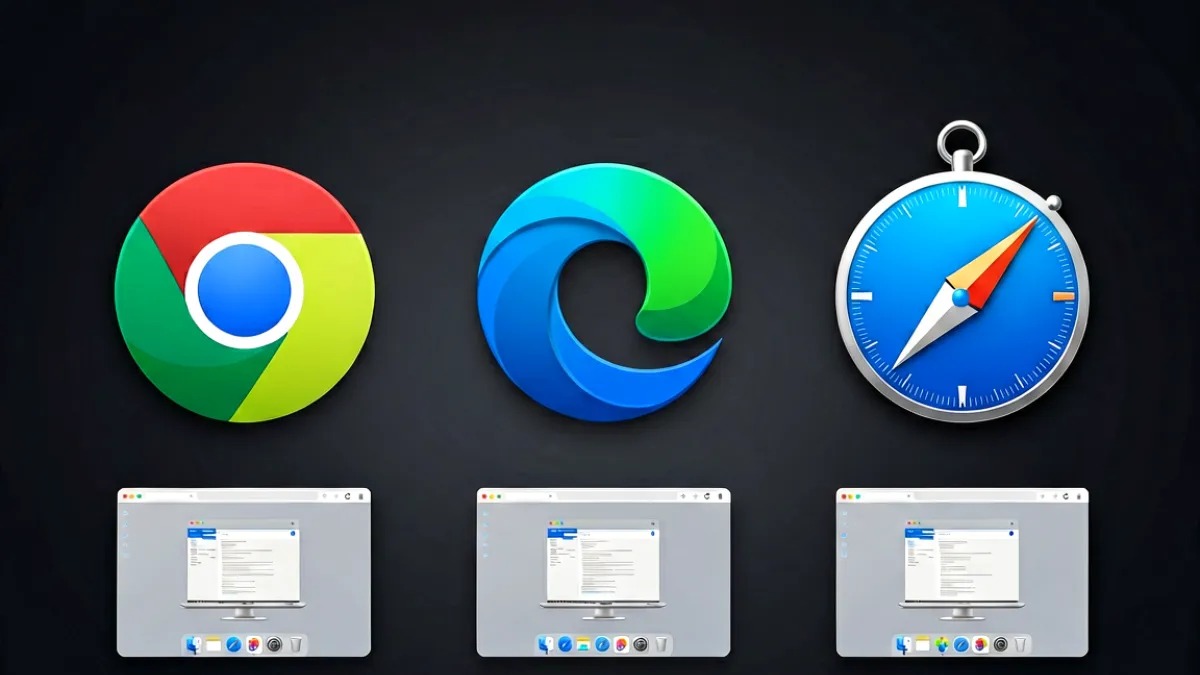1200x675 pixels.
Task: Open Notes in dock of window below Safari
Action: coord(923,645)
